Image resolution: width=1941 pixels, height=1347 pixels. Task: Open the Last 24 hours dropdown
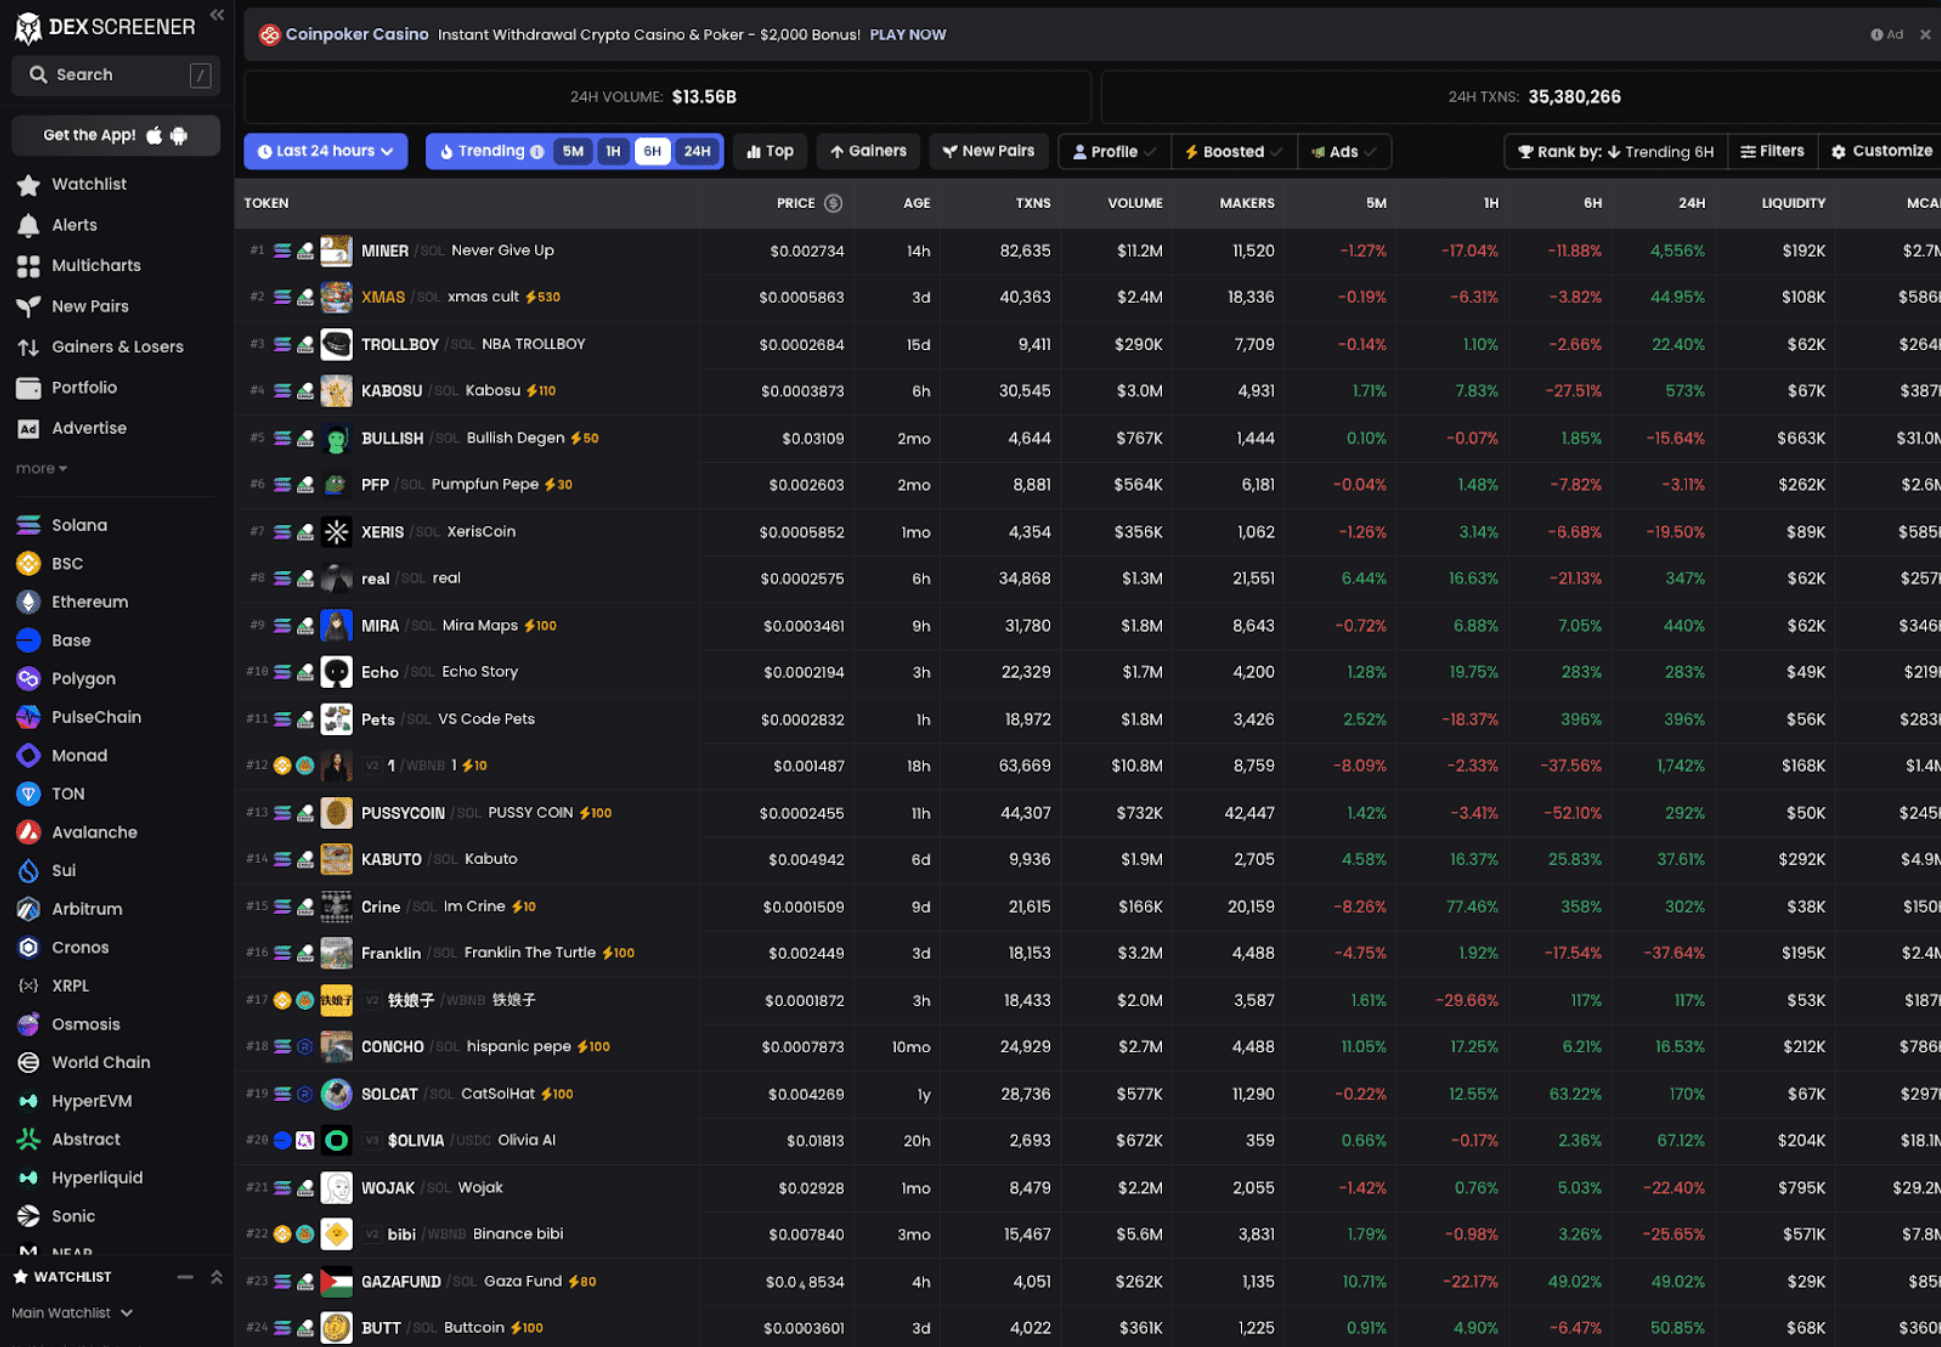(x=325, y=151)
